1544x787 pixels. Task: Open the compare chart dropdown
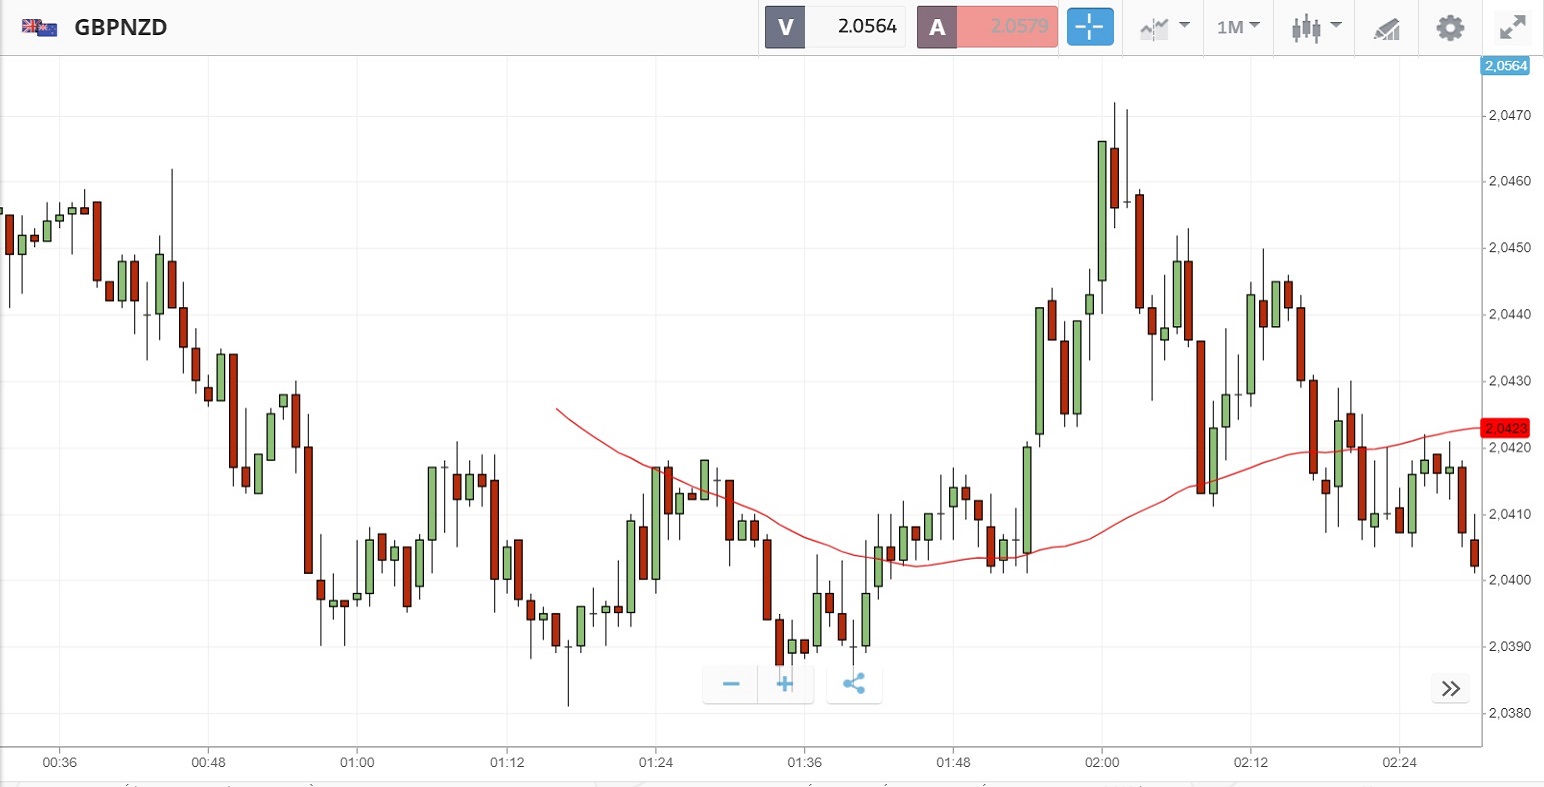1163,27
